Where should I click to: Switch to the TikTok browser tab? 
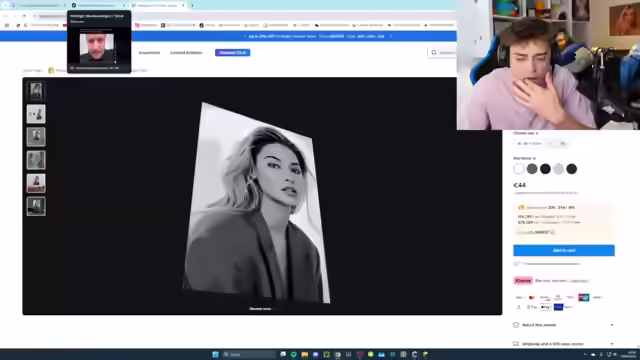tap(98, 5)
